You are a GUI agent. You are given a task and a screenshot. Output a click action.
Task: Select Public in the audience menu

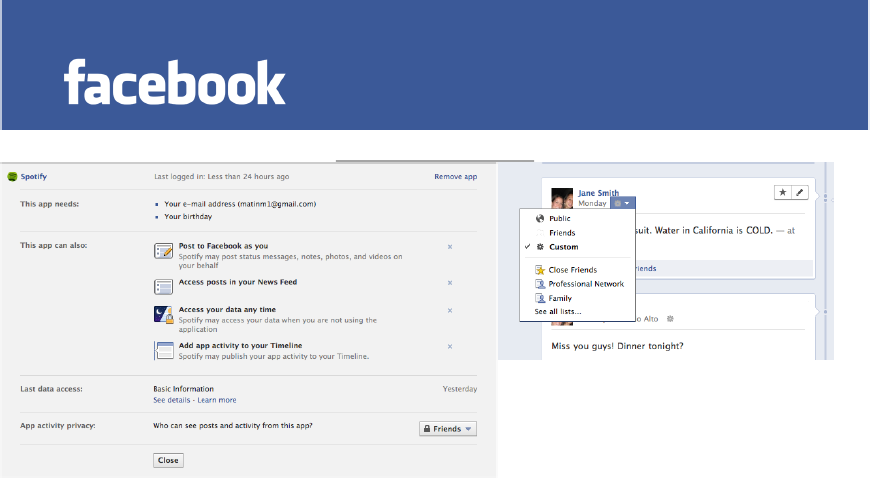click(x=559, y=218)
